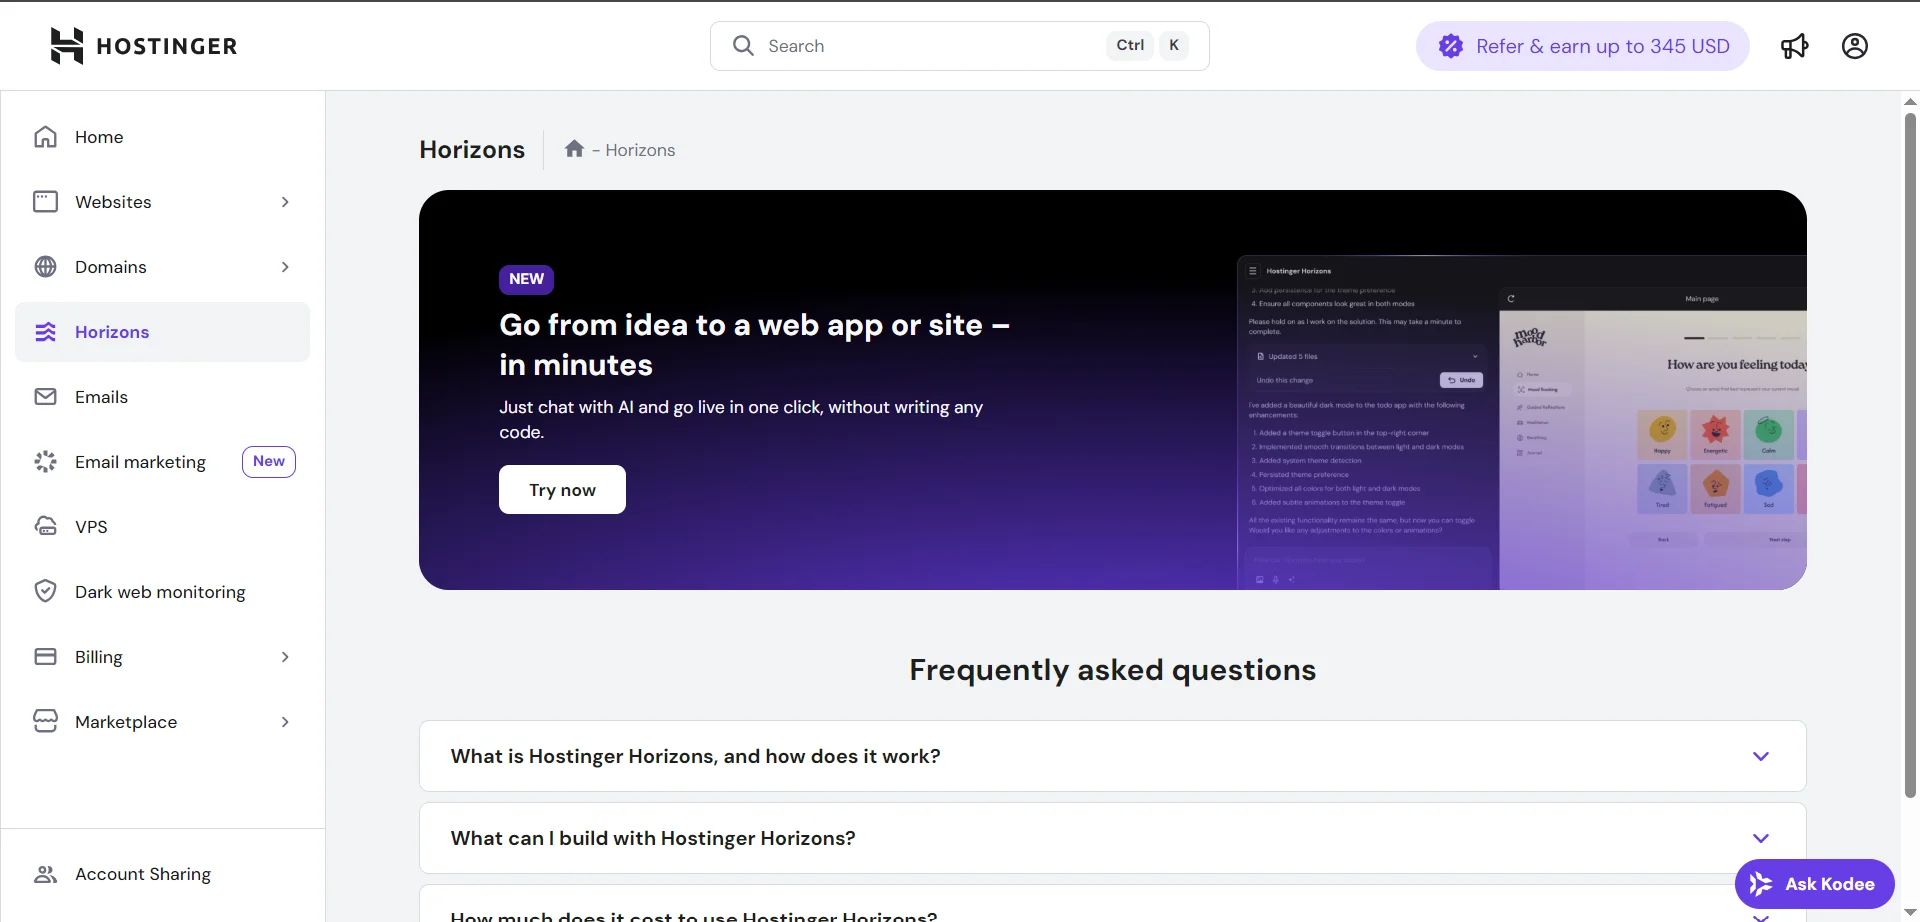Click the breadcrumb home icon
The height and width of the screenshot is (922, 1920).
pyautogui.click(x=574, y=149)
